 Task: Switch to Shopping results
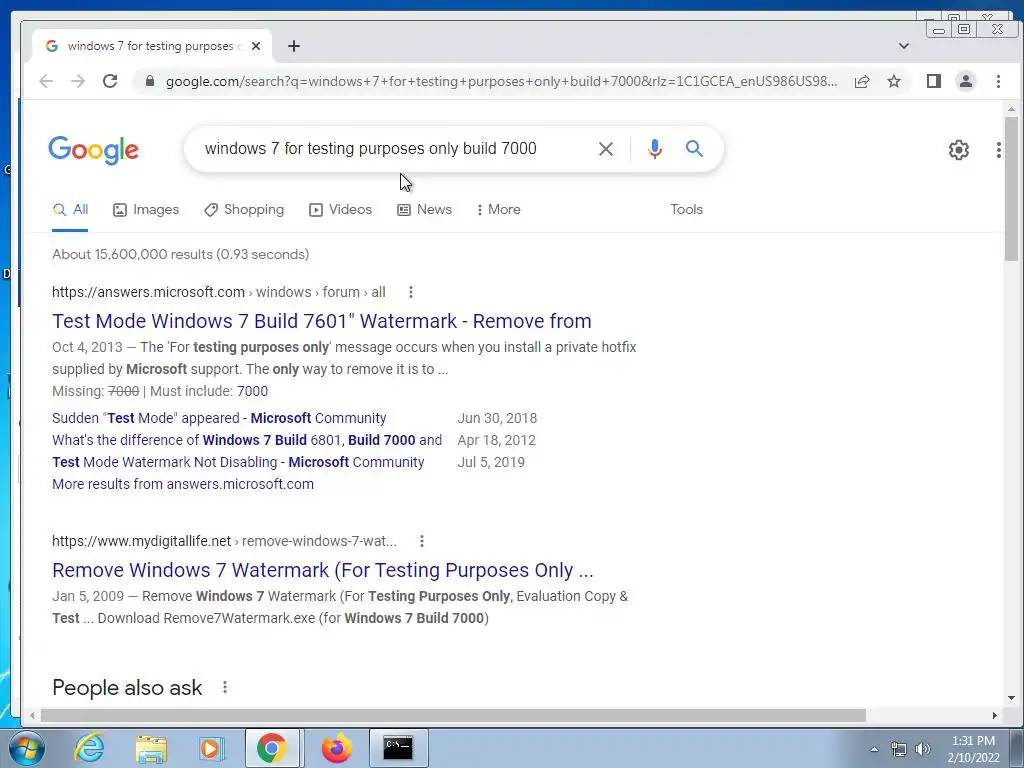pos(244,210)
